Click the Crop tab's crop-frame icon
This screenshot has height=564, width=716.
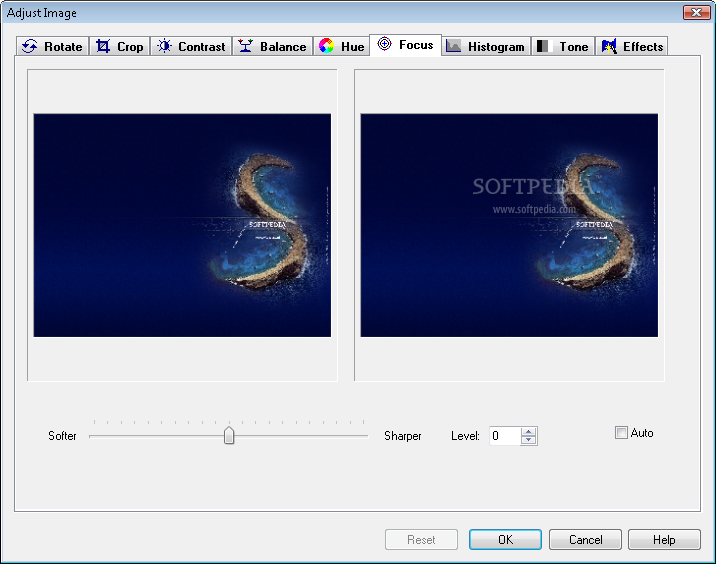click(x=103, y=46)
